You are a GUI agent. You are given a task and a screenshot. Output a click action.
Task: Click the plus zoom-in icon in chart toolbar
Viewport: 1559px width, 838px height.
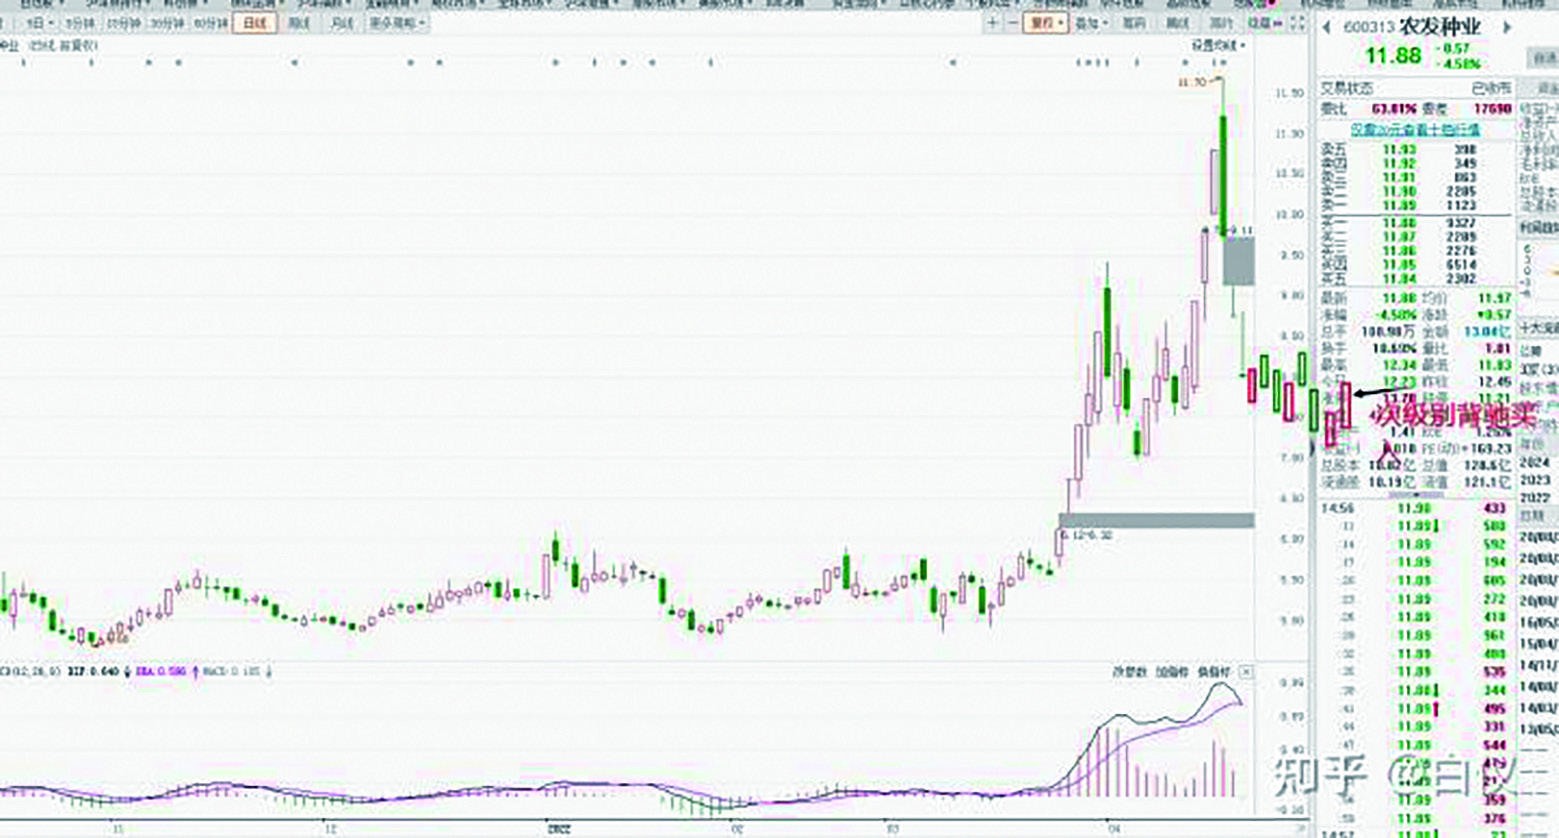point(992,23)
